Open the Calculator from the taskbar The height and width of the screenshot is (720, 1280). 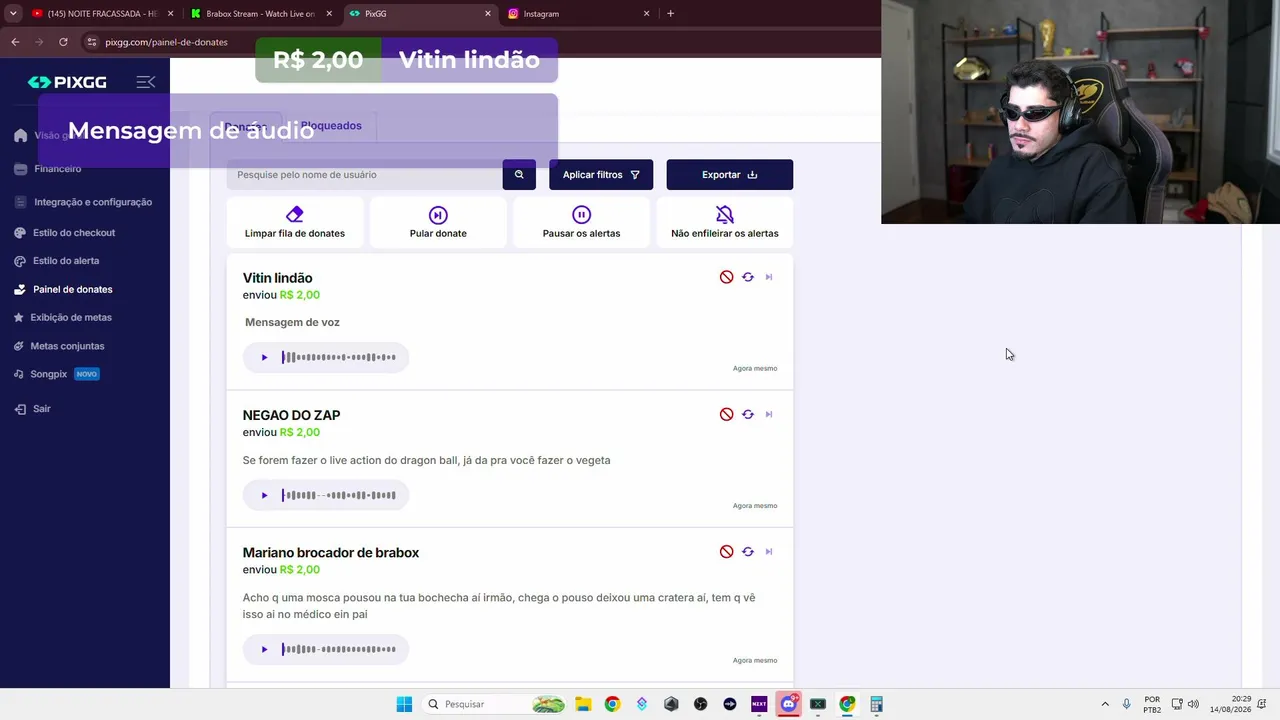pyautogui.click(x=876, y=704)
